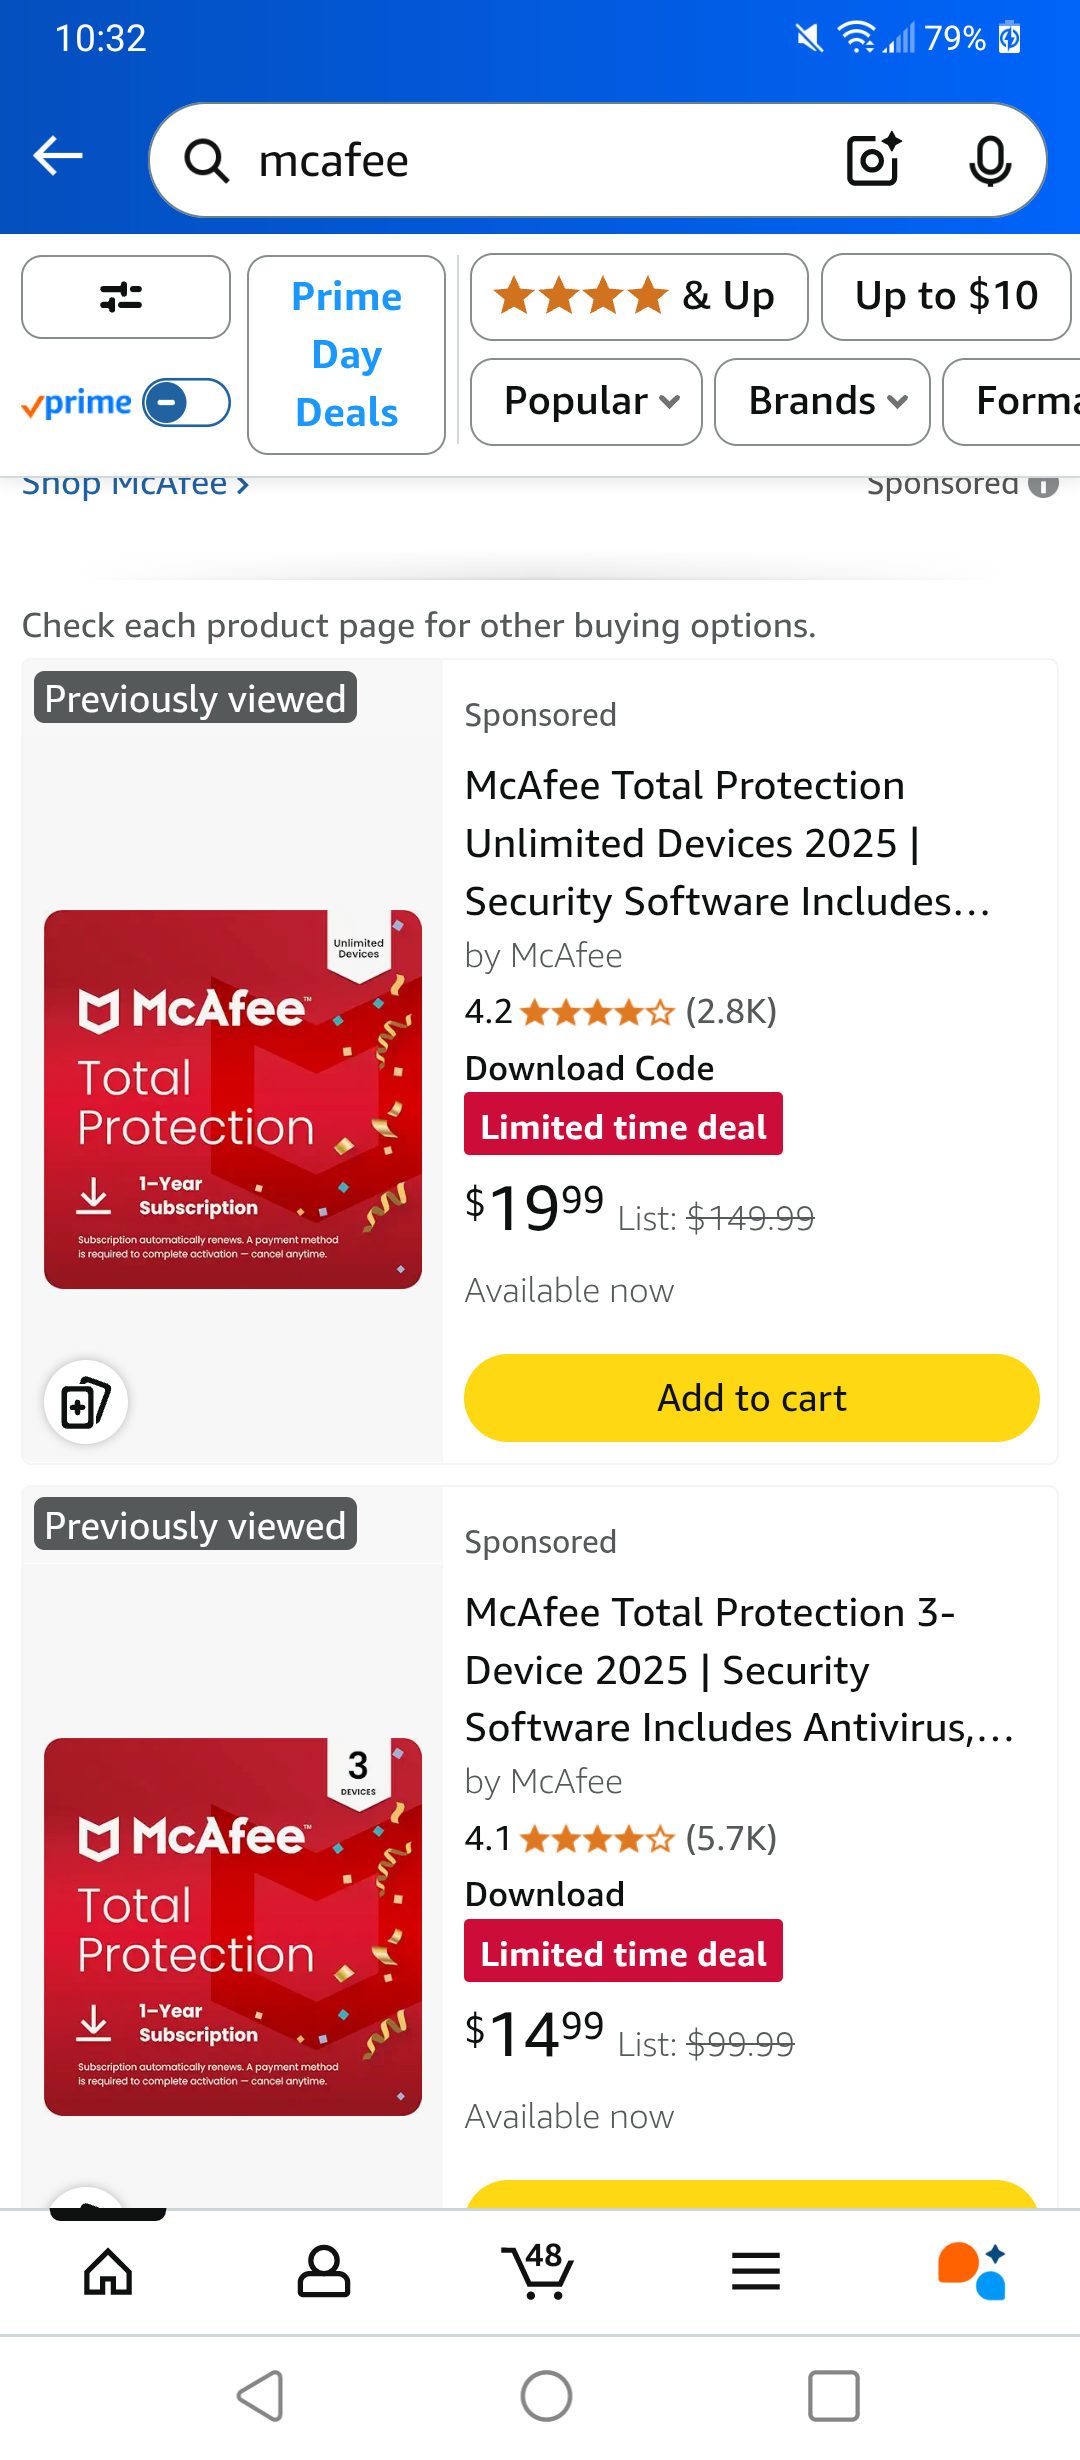Add McAfee Unlimited Devices to cart
Screen dimensions: 1080x2460
coord(752,1398)
